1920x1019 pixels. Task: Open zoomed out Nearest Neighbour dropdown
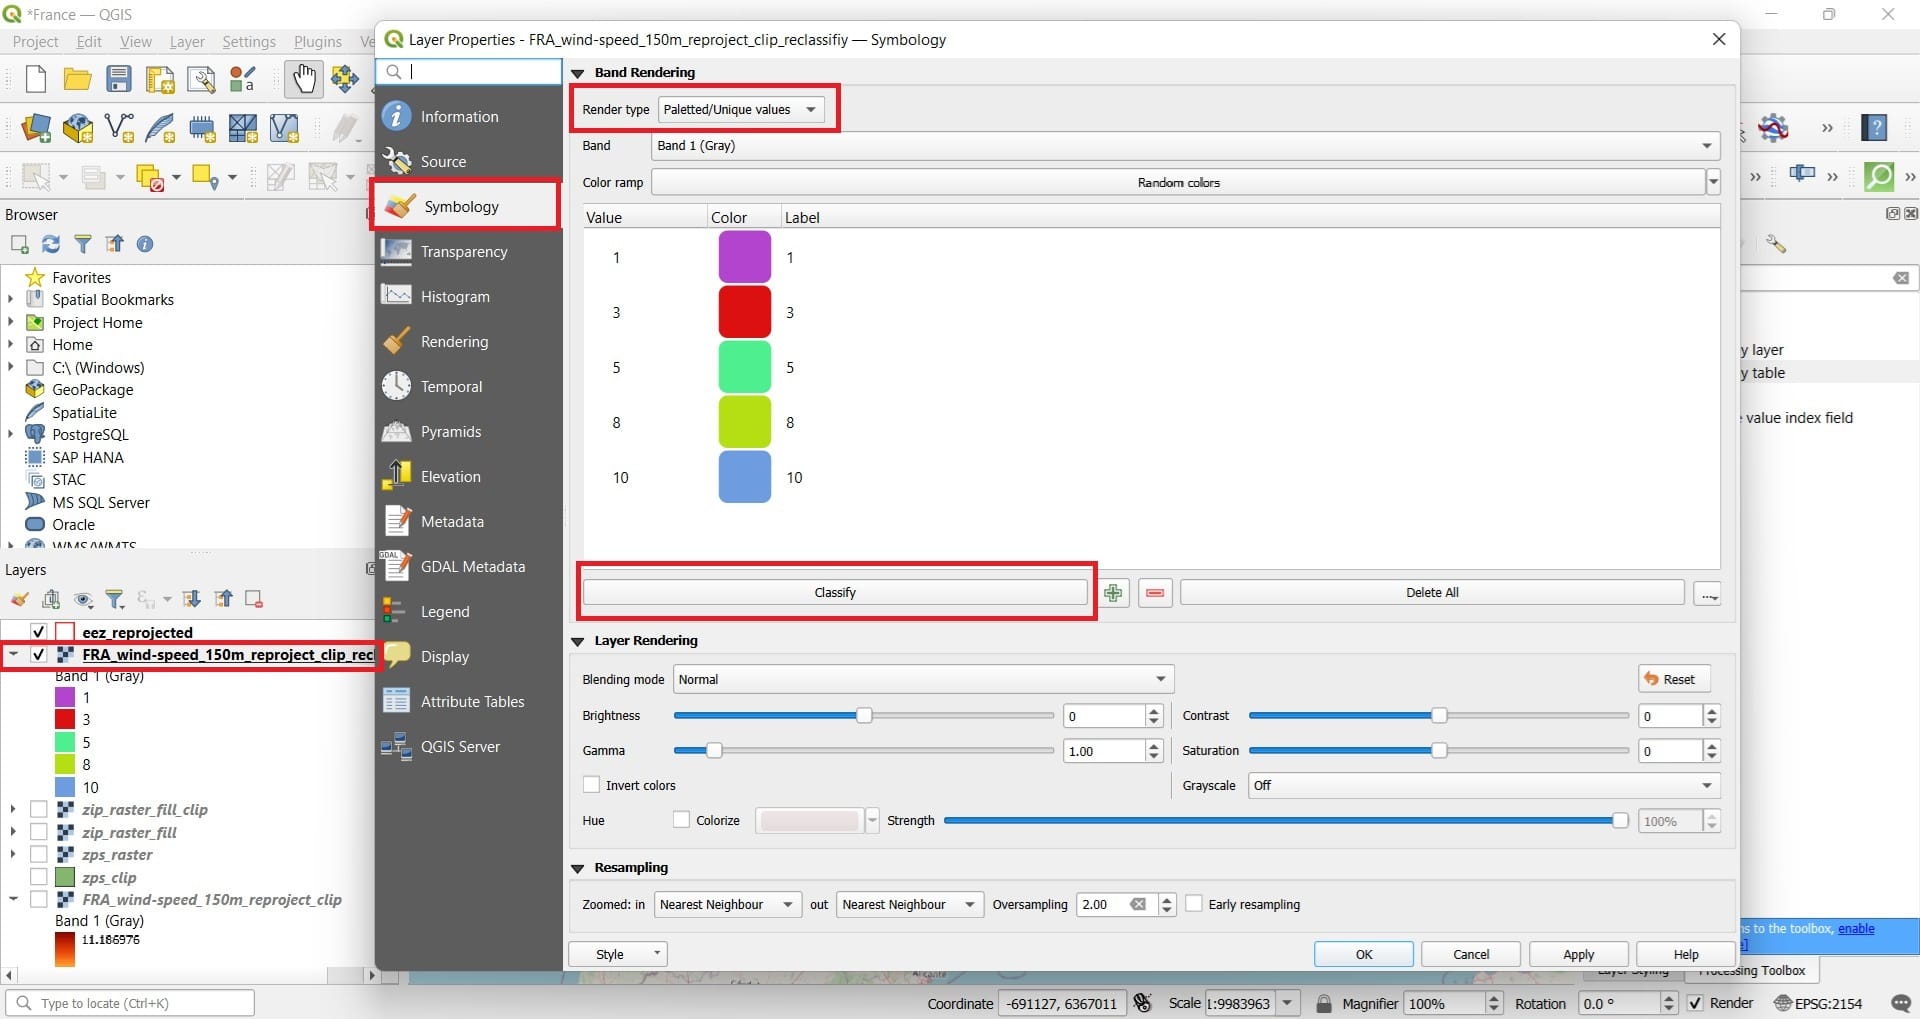pos(909,904)
